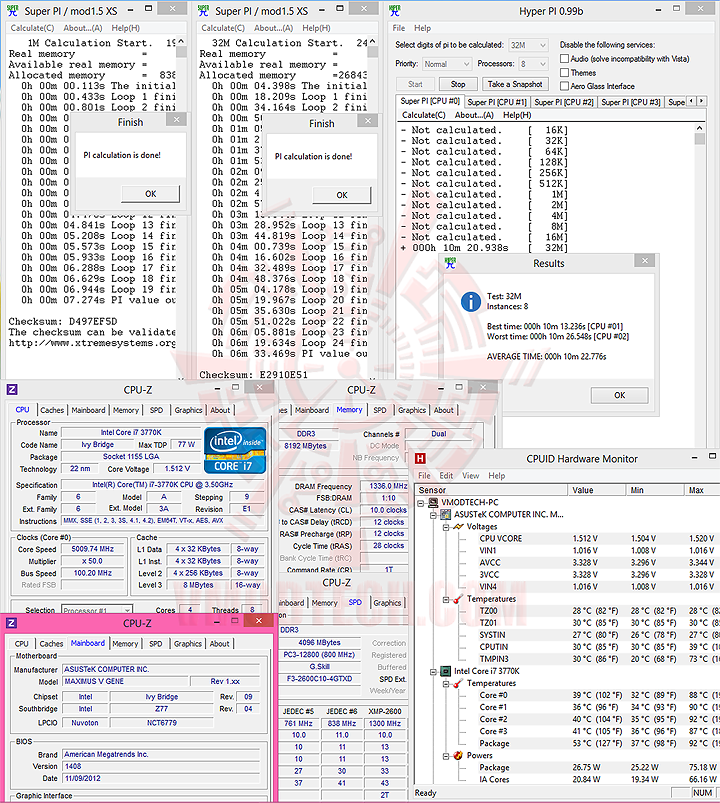Switch to Super PI [CPU #3] tab
Screen dimensions: 720x803
pyautogui.click(x=630, y=102)
